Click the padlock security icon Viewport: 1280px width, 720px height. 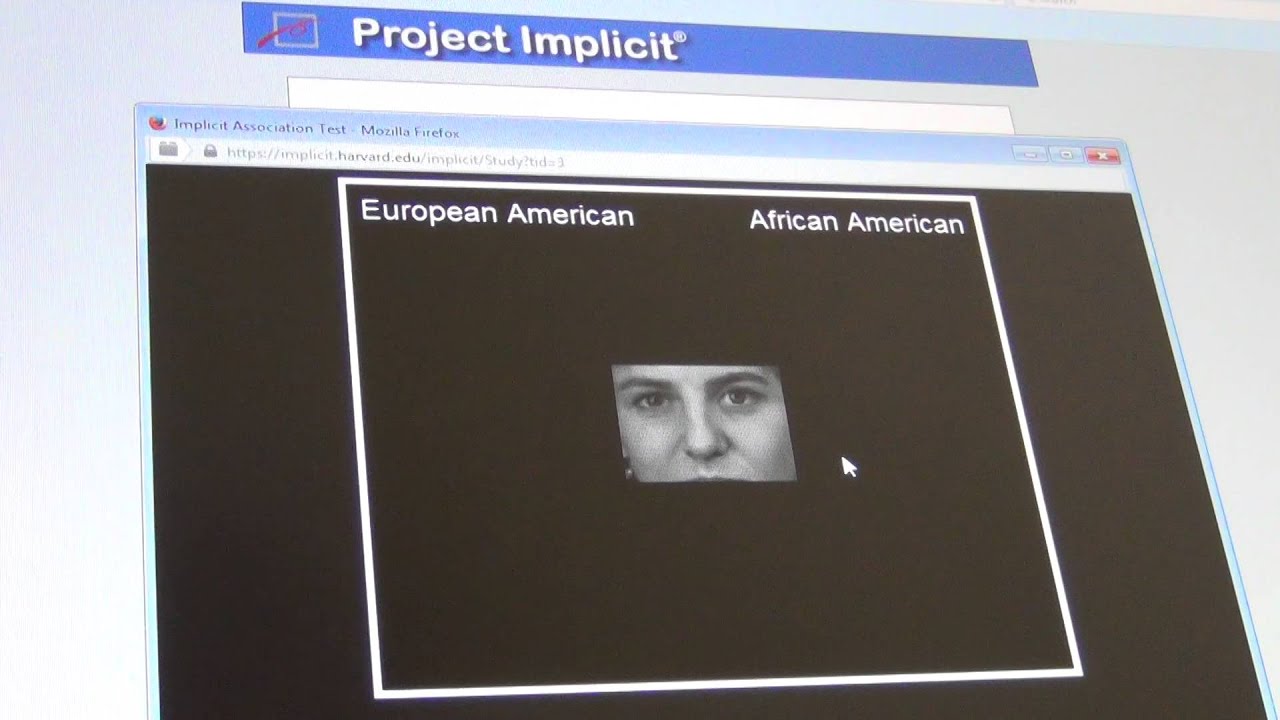point(210,151)
